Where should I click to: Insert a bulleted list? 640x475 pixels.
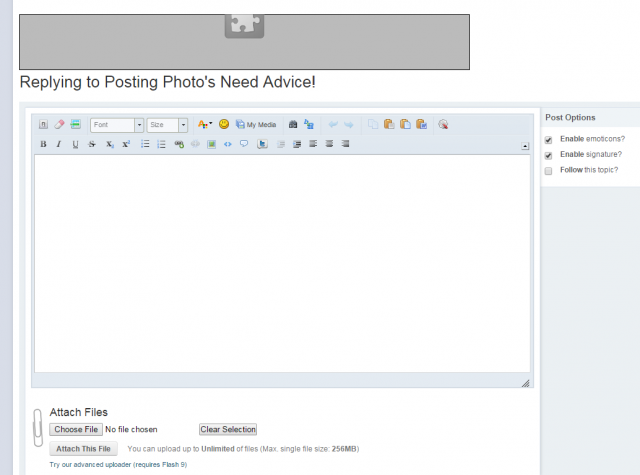click(x=145, y=144)
